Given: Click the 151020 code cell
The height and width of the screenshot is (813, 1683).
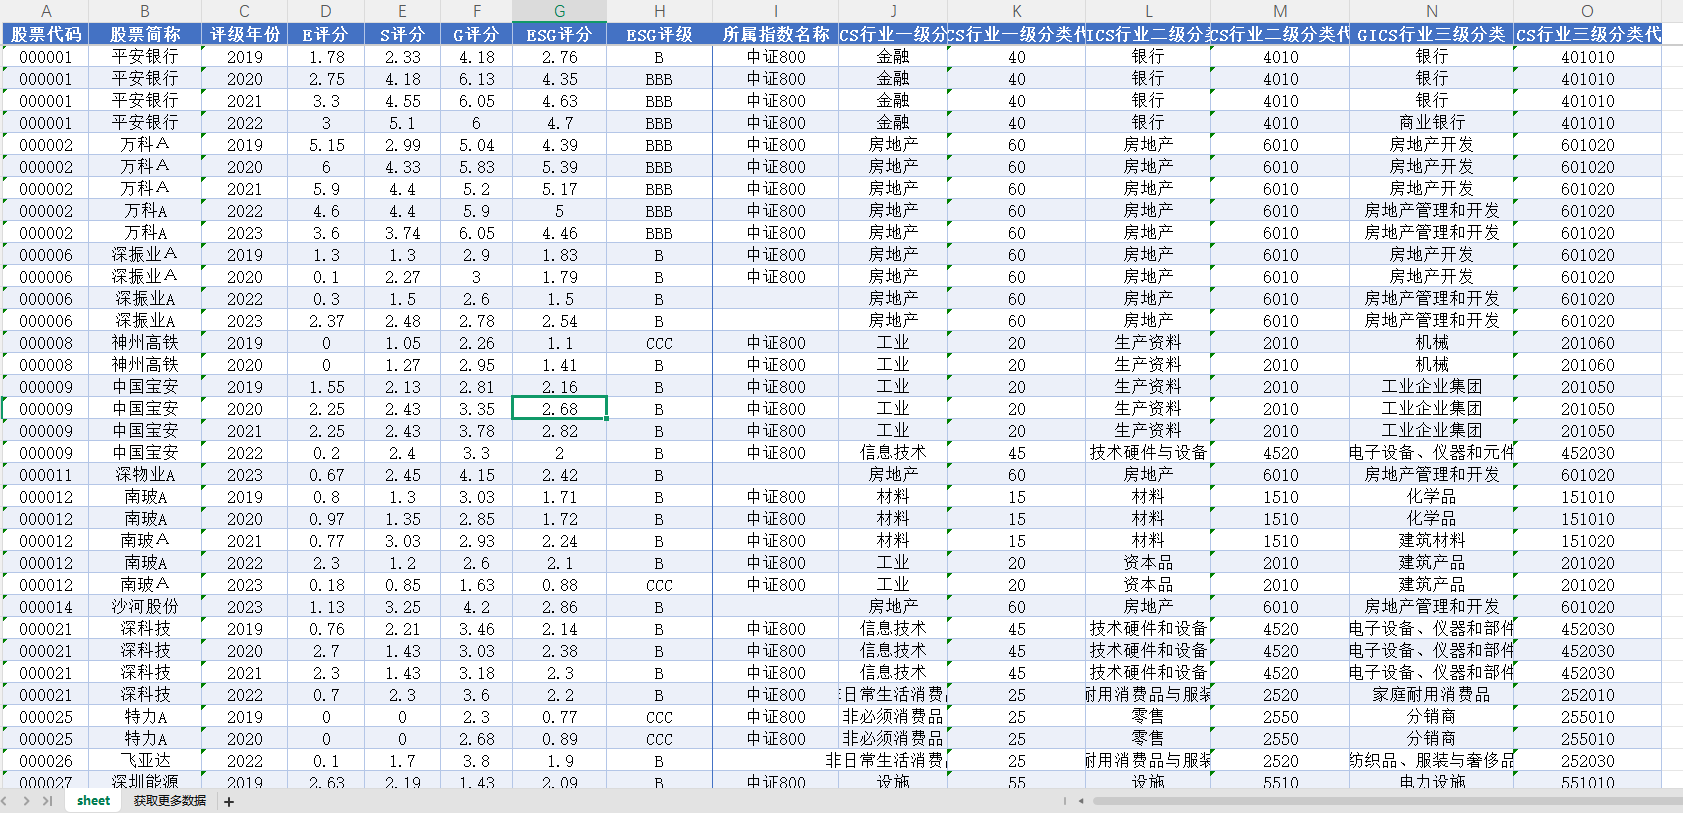Looking at the screenshot, I should 1588,540.
